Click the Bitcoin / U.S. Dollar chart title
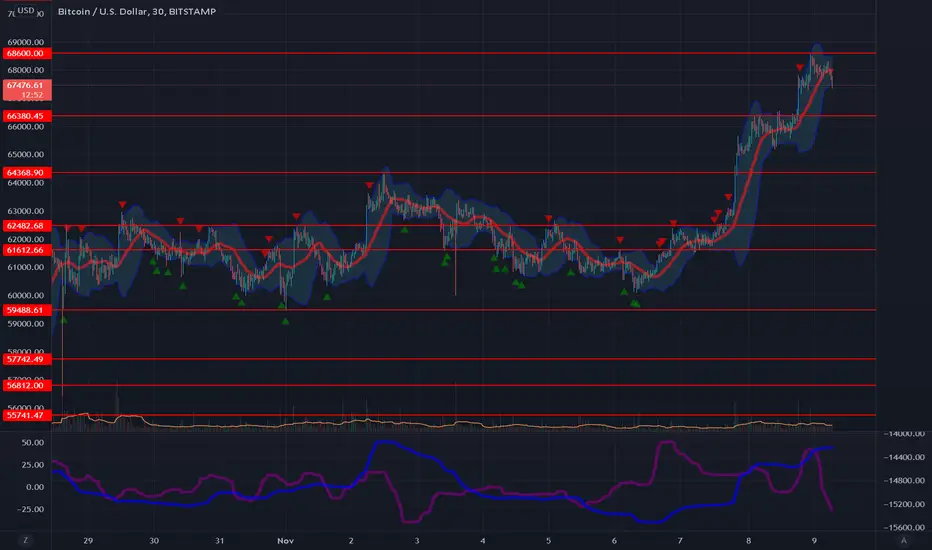Image resolution: width=932 pixels, height=550 pixels. [x=137, y=11]
